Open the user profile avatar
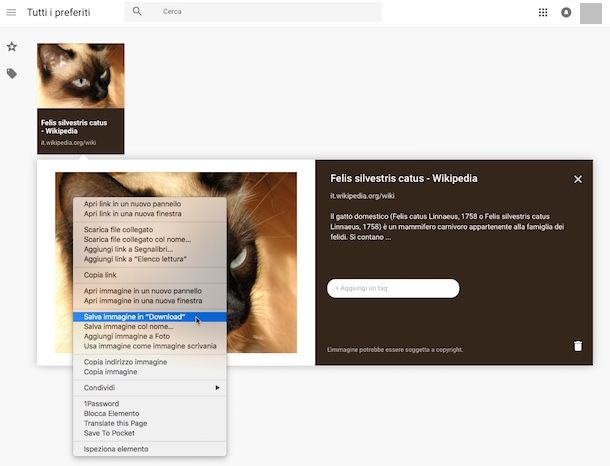The image size is (610, 466). 592,12
